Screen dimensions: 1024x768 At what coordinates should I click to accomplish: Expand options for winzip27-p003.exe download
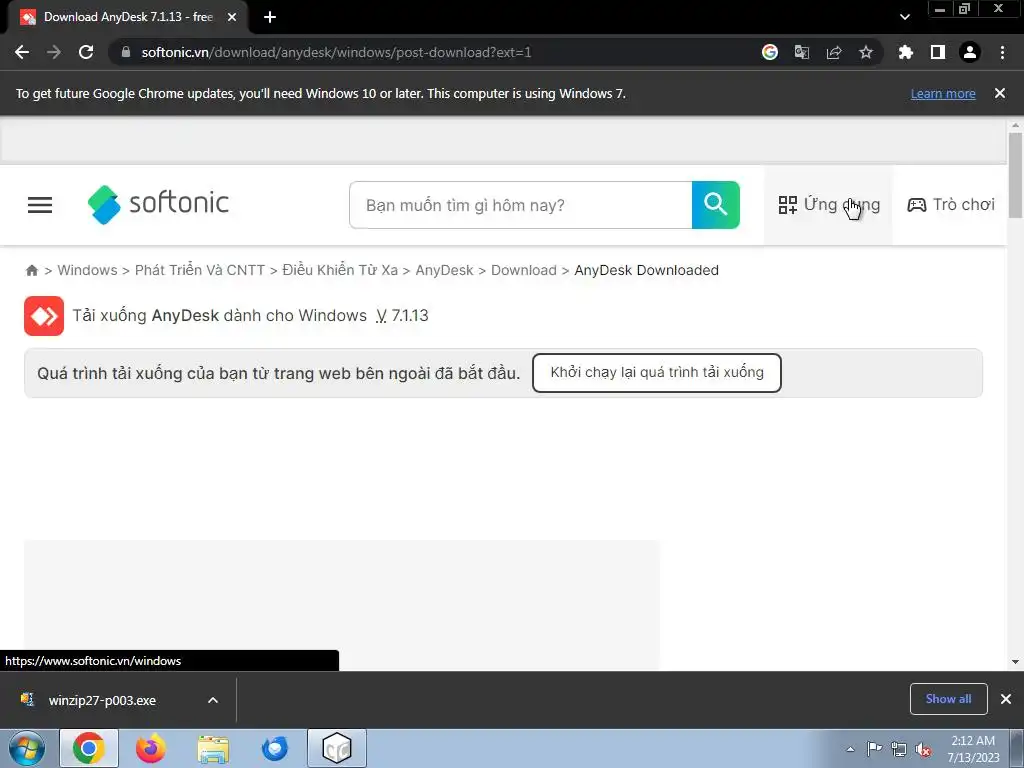click(213, 701)
